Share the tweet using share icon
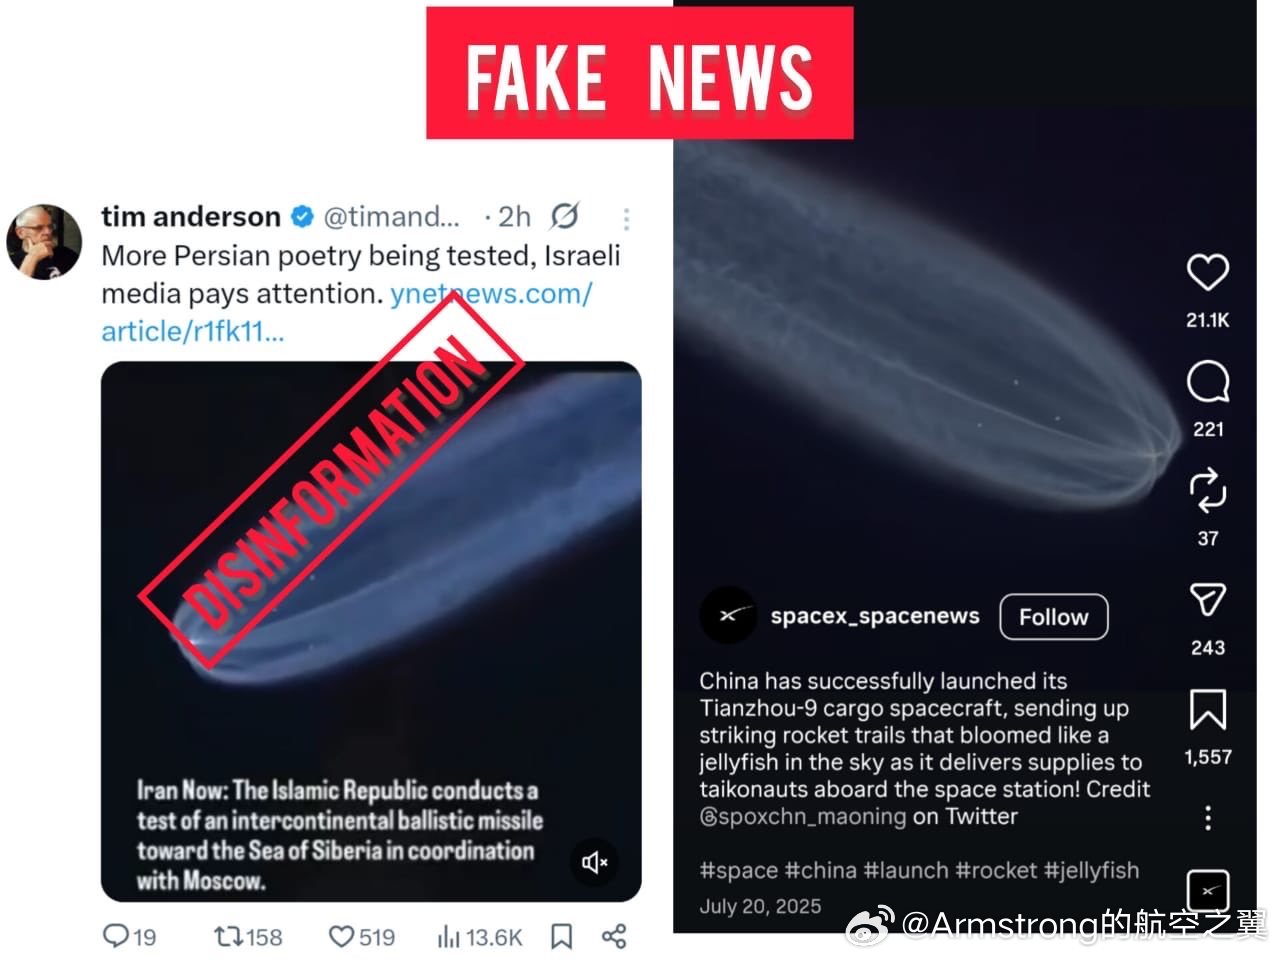This screenshot has width=1280, height=960. pyautogui.click(x=614, y=937)
